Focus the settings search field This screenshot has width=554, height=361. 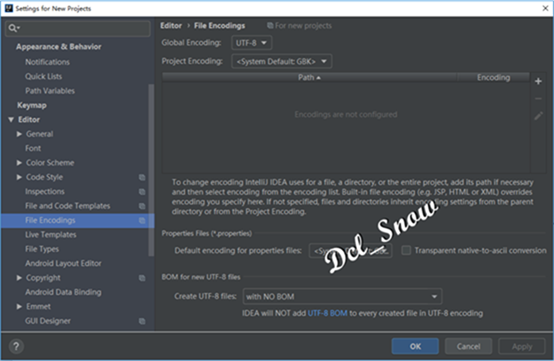click(x=78, y=28)
